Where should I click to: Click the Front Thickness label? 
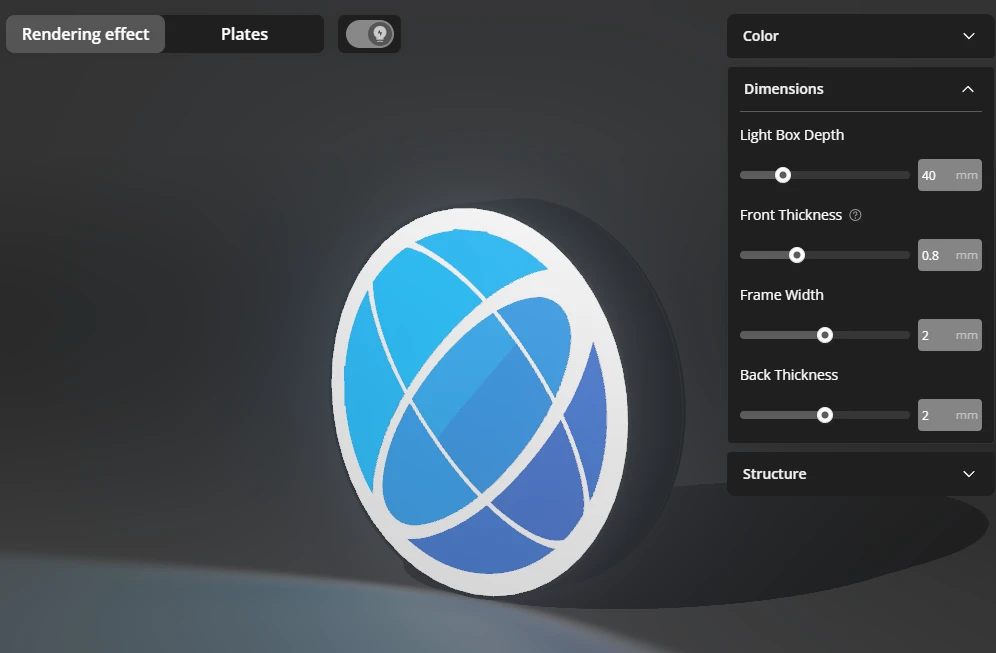(791, 215)
